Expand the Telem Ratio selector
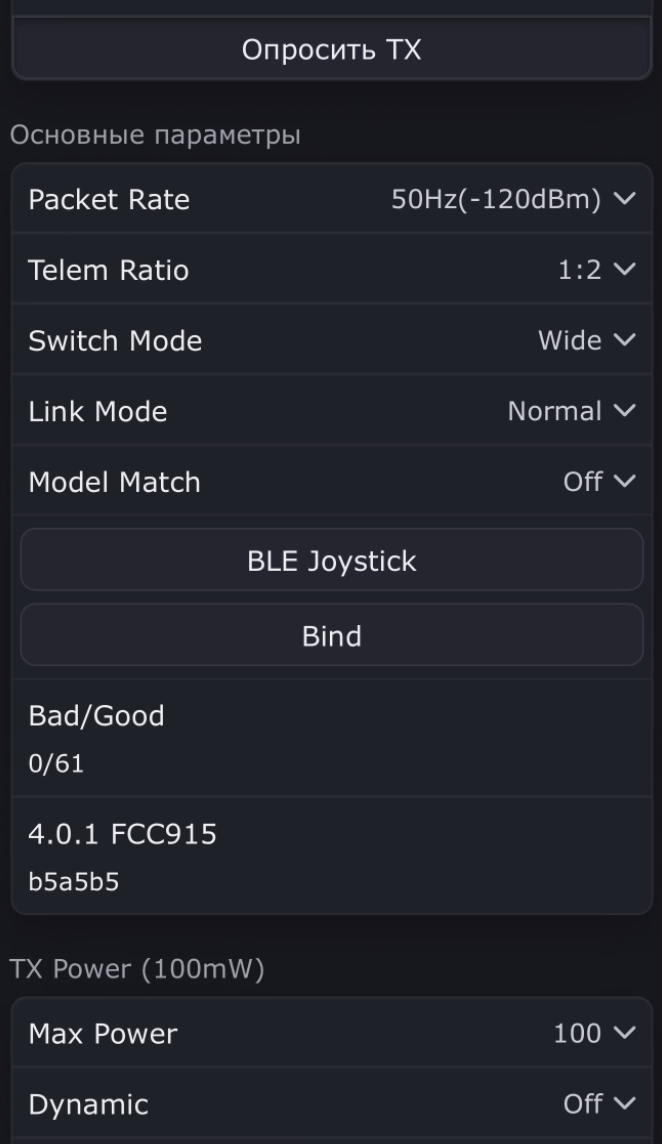The height and width of the screenshot is (1144, 662). (x=331, y=269)
